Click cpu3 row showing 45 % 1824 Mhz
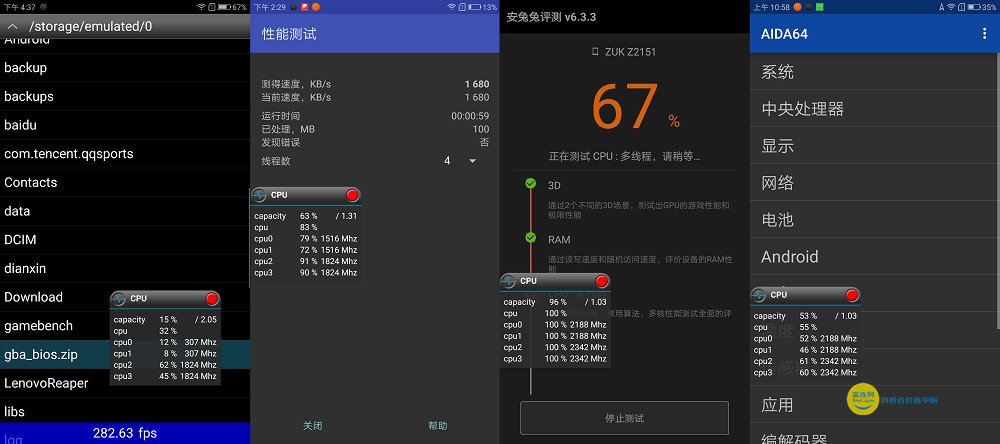Viewport: 1000px width, 444px height. tap(165, 376)
